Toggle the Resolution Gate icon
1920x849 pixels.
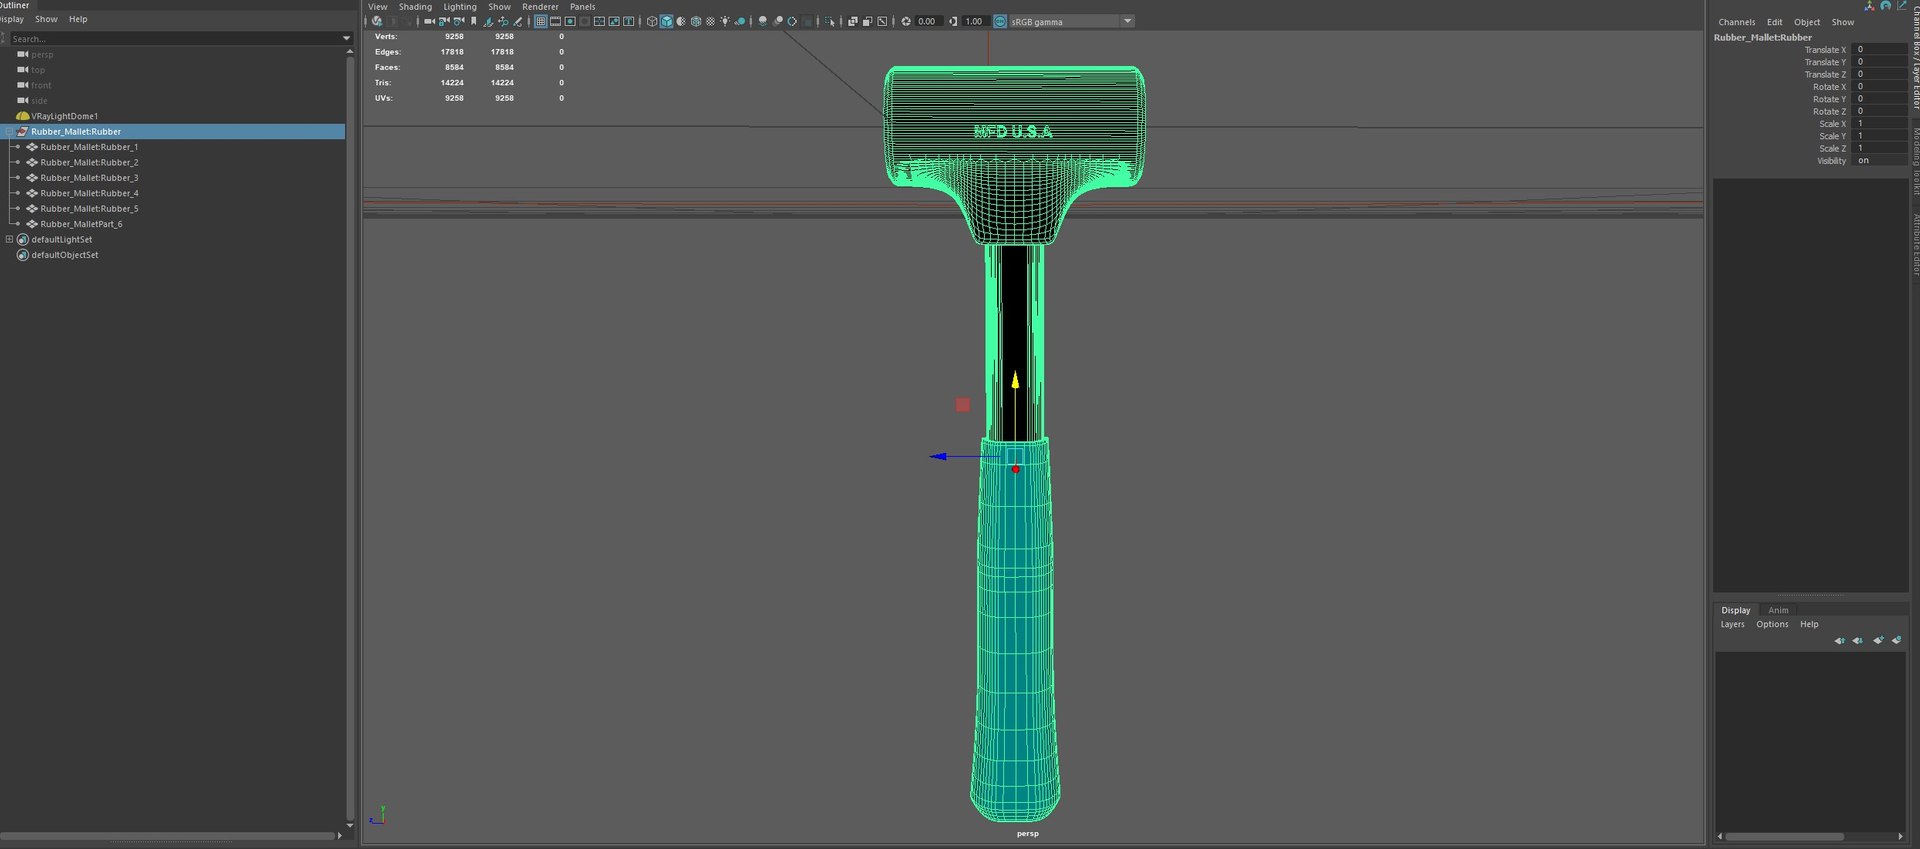coord(570,21)
